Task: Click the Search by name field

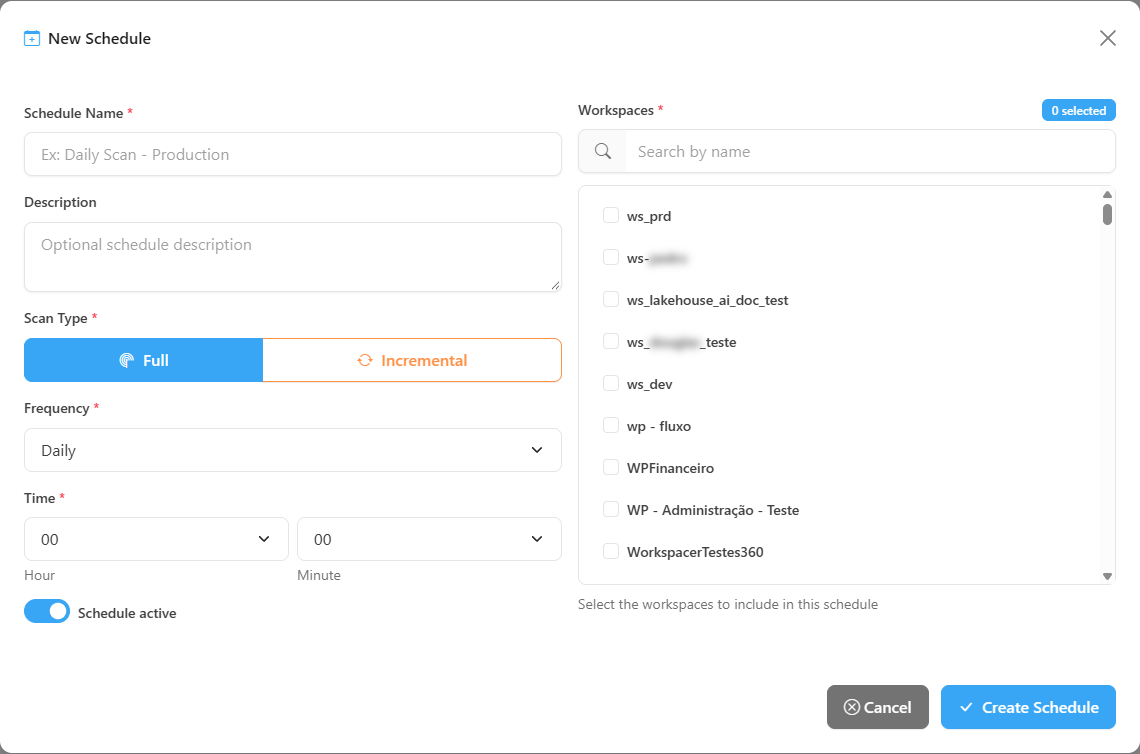Action: pyautogui.click(x=870, y=151)
